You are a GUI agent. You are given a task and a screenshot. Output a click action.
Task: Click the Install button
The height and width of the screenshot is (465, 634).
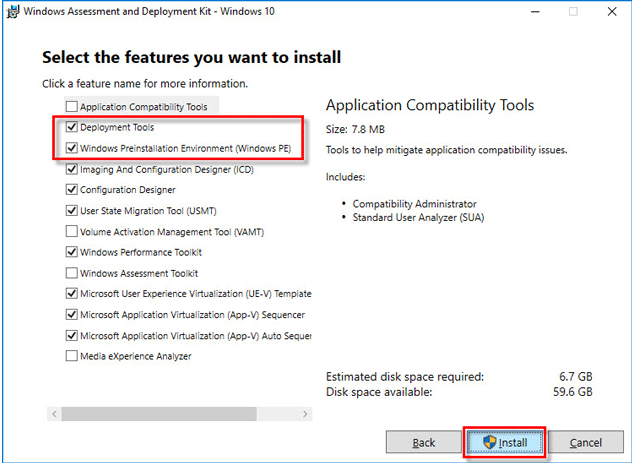[x=504, y=442]
